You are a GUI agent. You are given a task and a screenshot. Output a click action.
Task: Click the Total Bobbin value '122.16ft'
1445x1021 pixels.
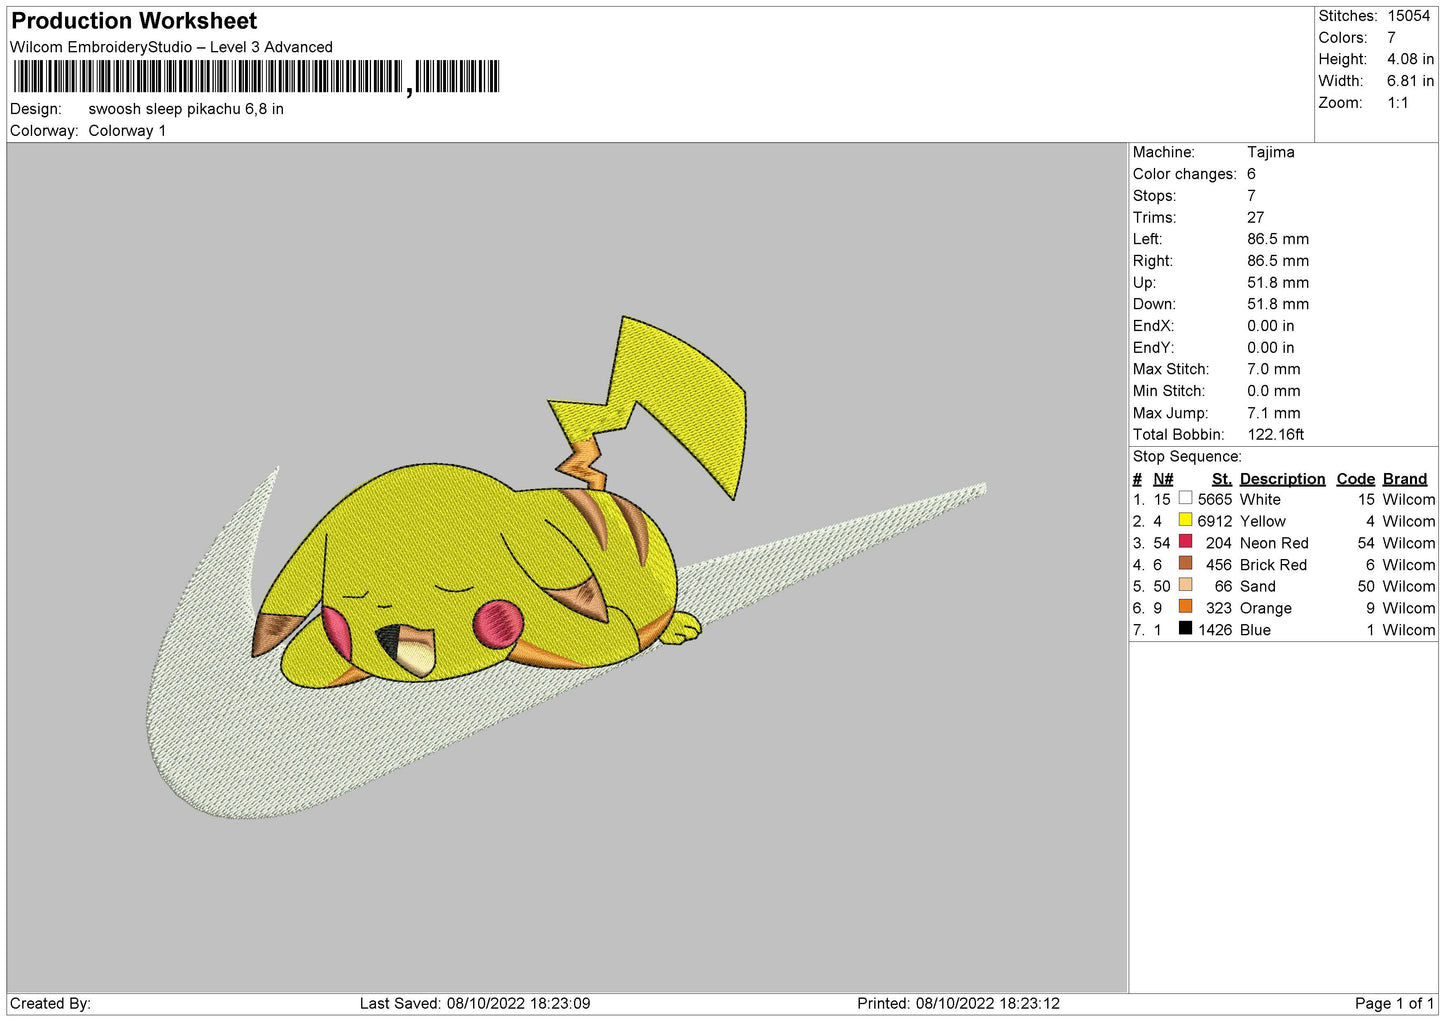tap(1276, 435)
